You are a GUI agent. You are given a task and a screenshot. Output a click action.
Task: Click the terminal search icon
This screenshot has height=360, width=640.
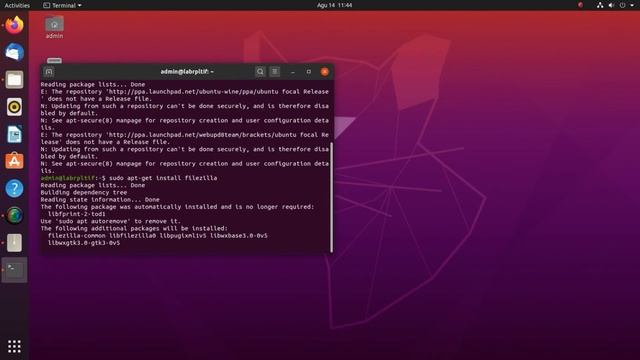(260, 72)
